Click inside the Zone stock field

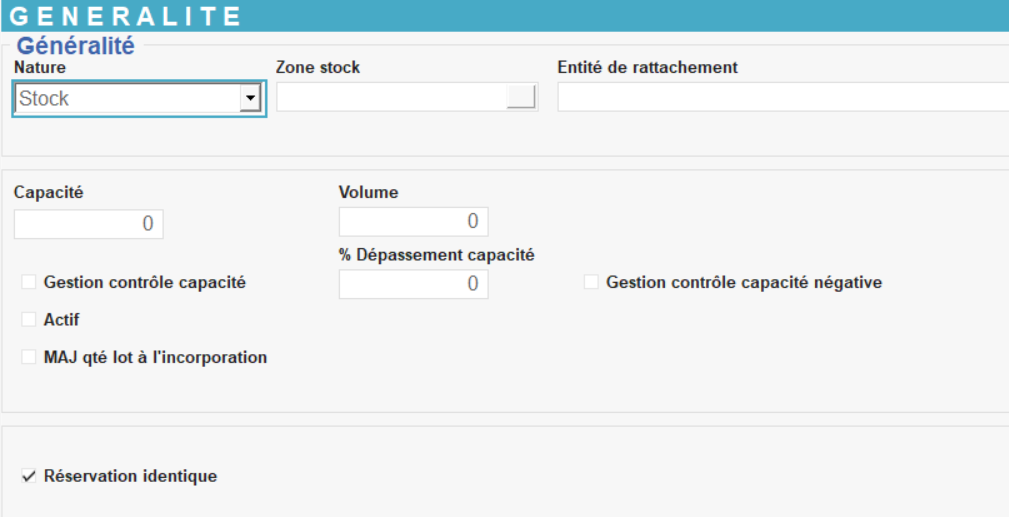[390, 97]
